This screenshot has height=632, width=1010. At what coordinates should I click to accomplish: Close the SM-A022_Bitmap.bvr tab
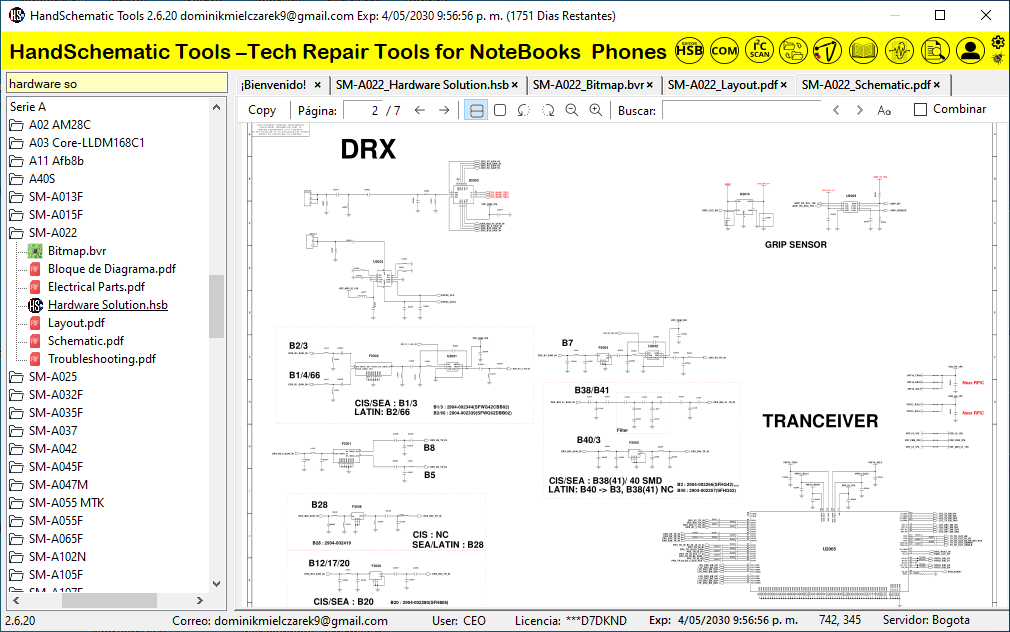click(x=650, y=85)
